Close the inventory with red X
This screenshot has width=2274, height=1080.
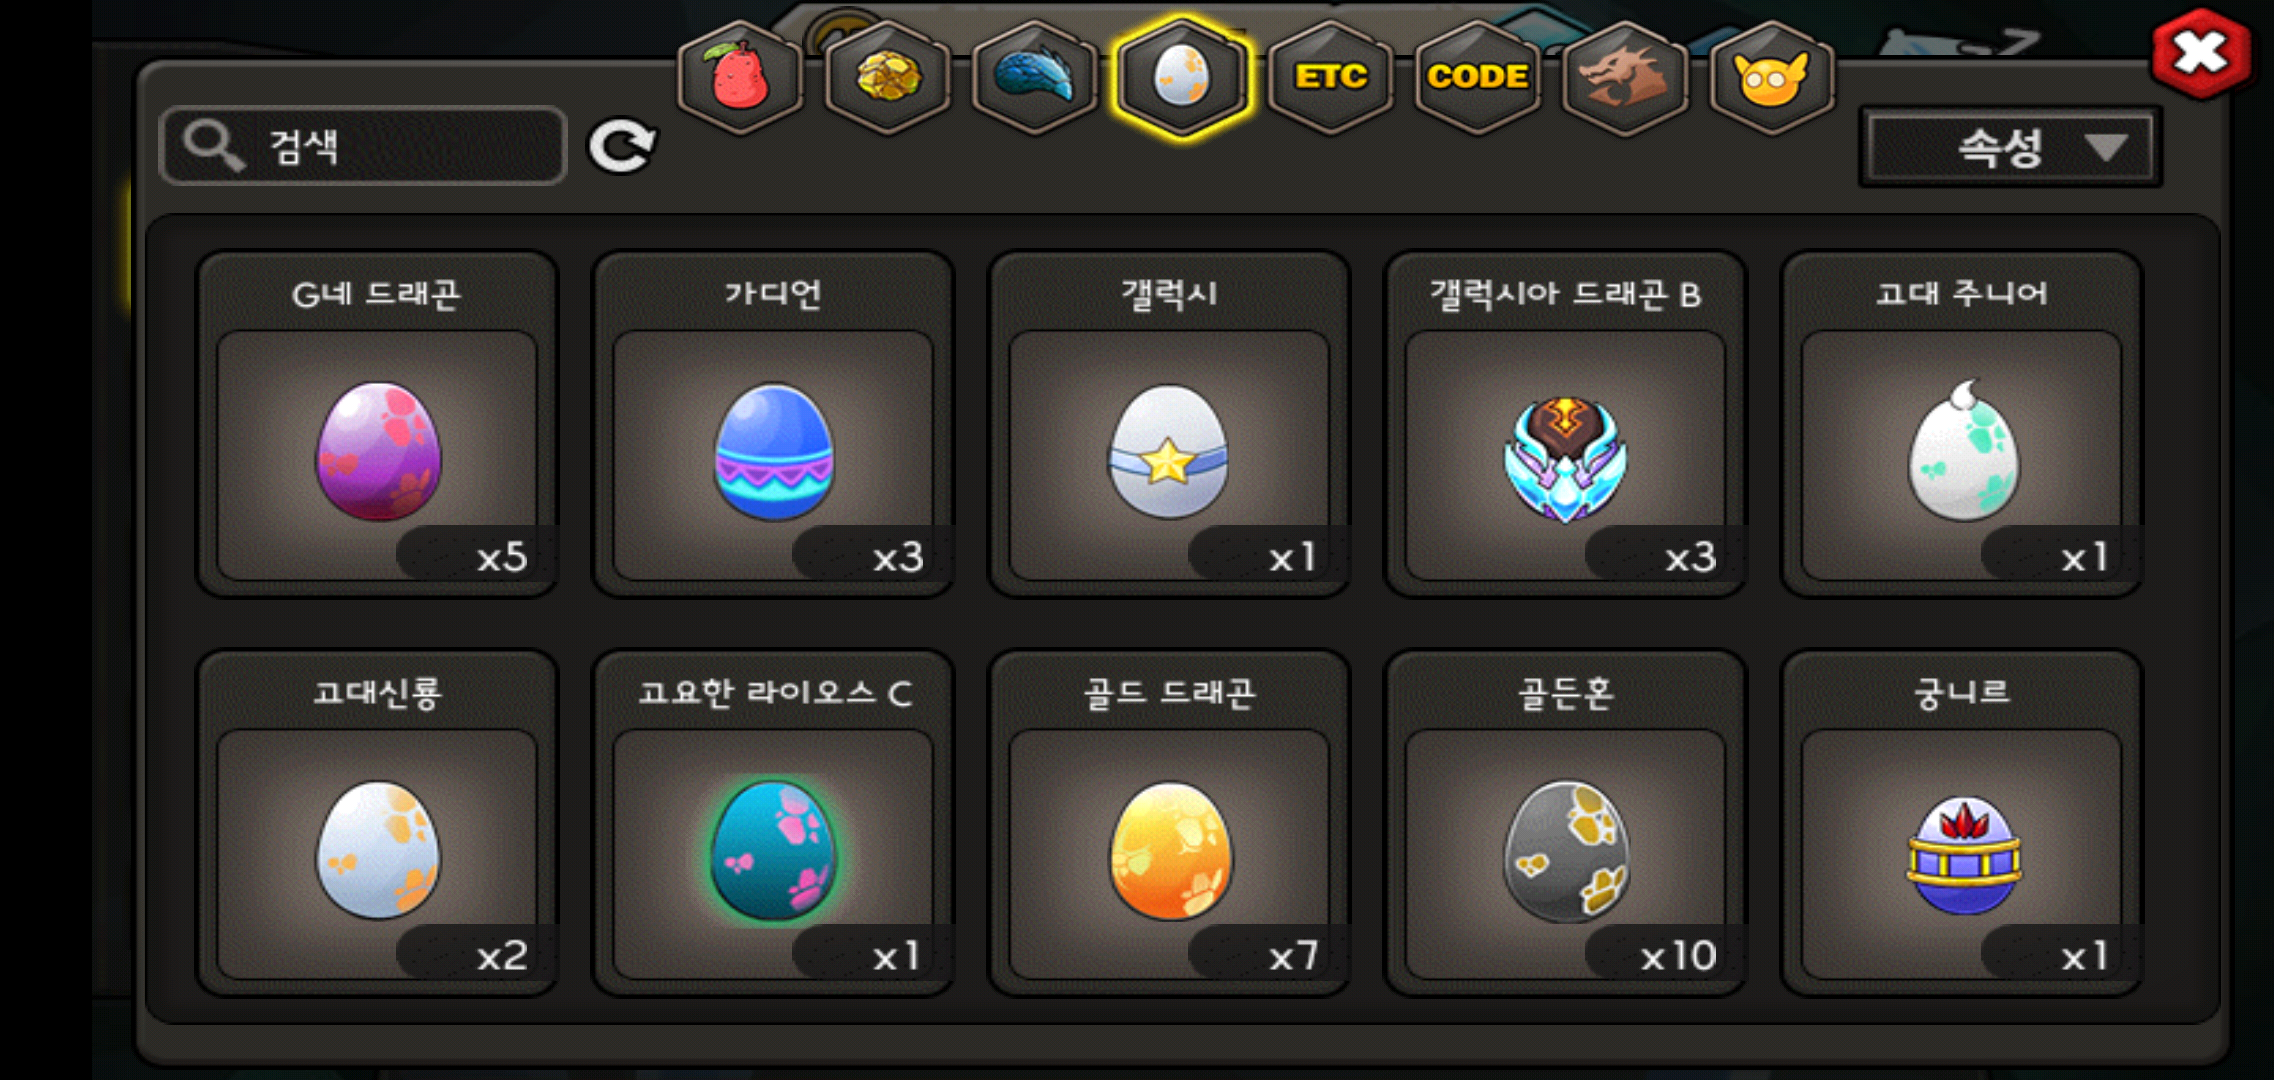(x=2201, y=53)
